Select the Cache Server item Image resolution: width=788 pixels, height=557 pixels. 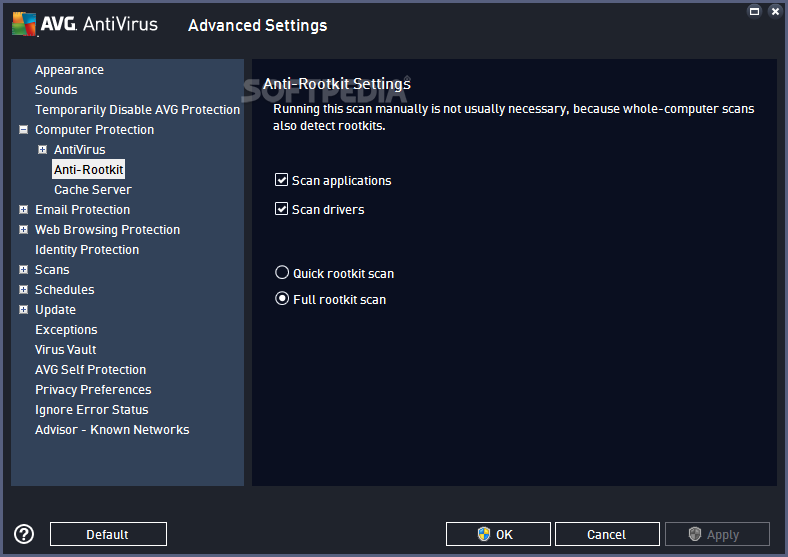(x=93, y=190)
